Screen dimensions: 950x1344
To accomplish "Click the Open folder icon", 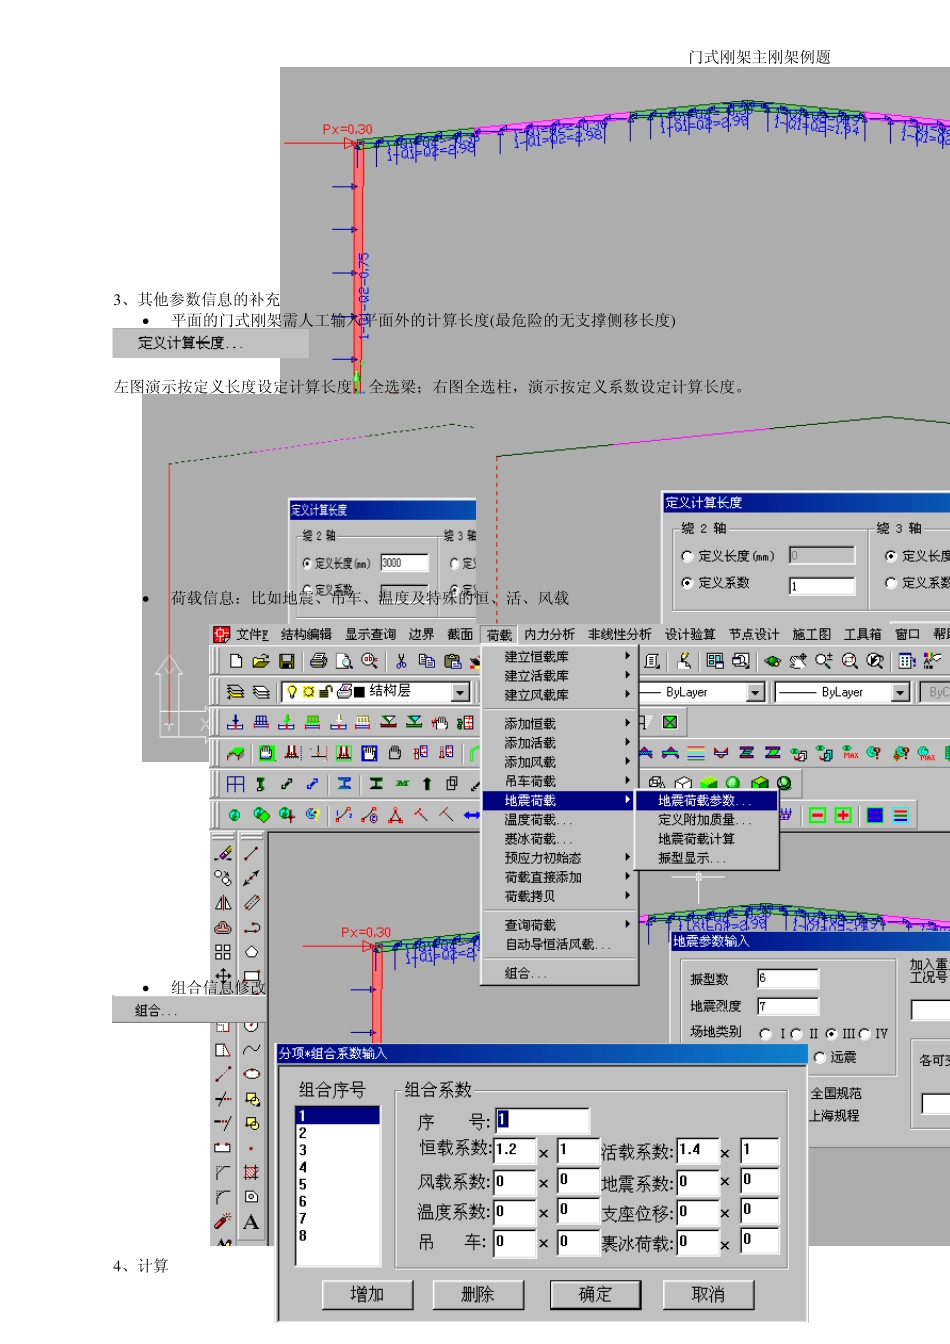I will (x=261, y=661).
